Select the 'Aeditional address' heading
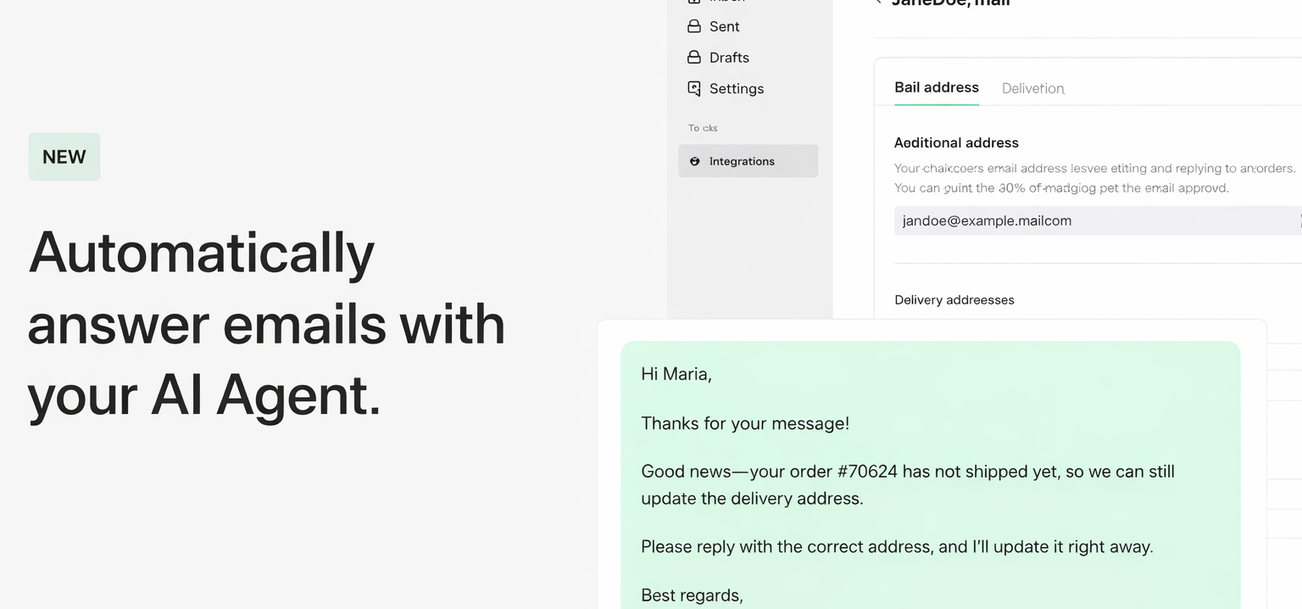Image resolution: width=1302 pixels, height=609 pixels. point(956,143)
